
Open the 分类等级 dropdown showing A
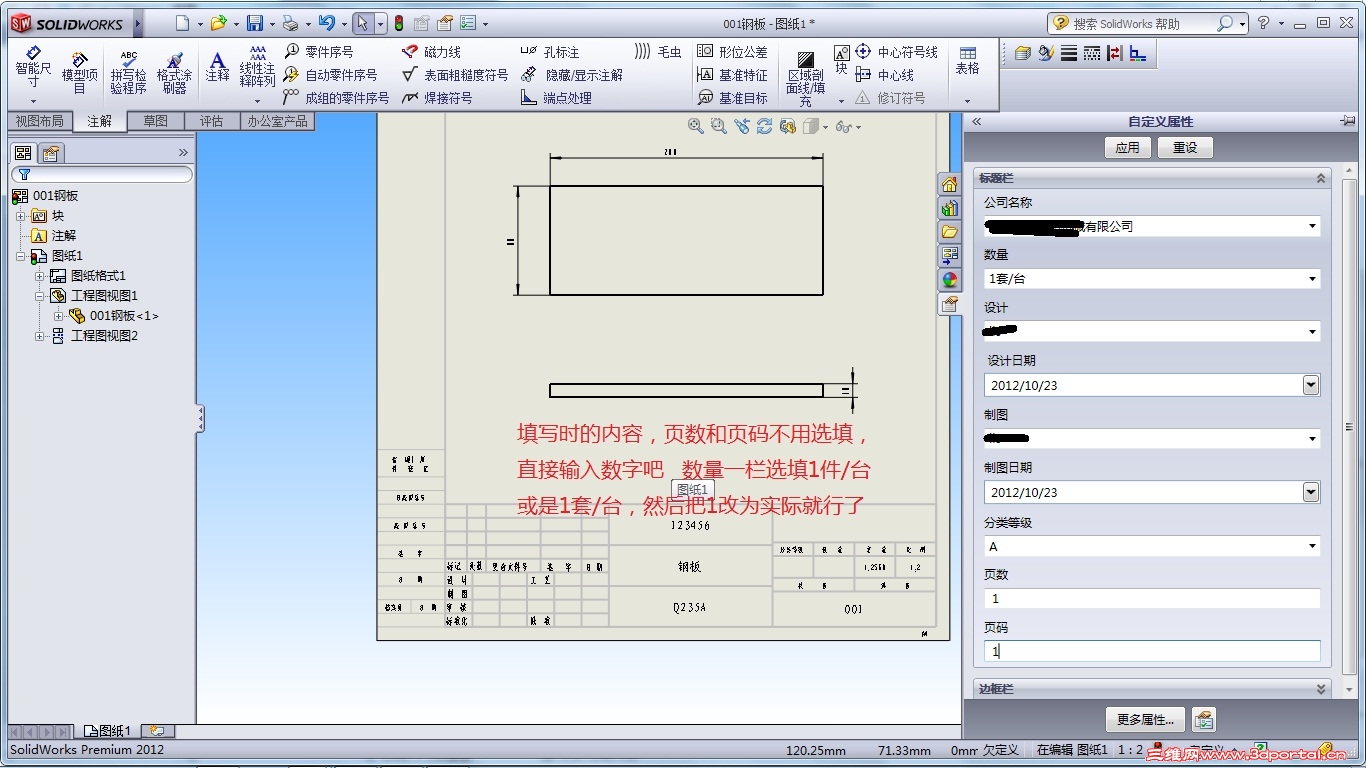1312,546
